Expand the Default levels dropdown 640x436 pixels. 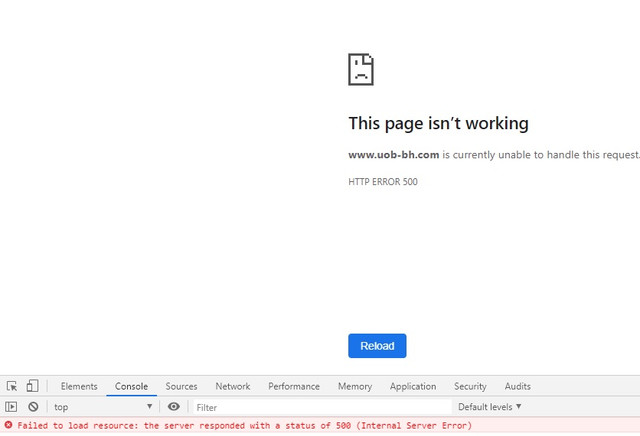click(489, 407)
